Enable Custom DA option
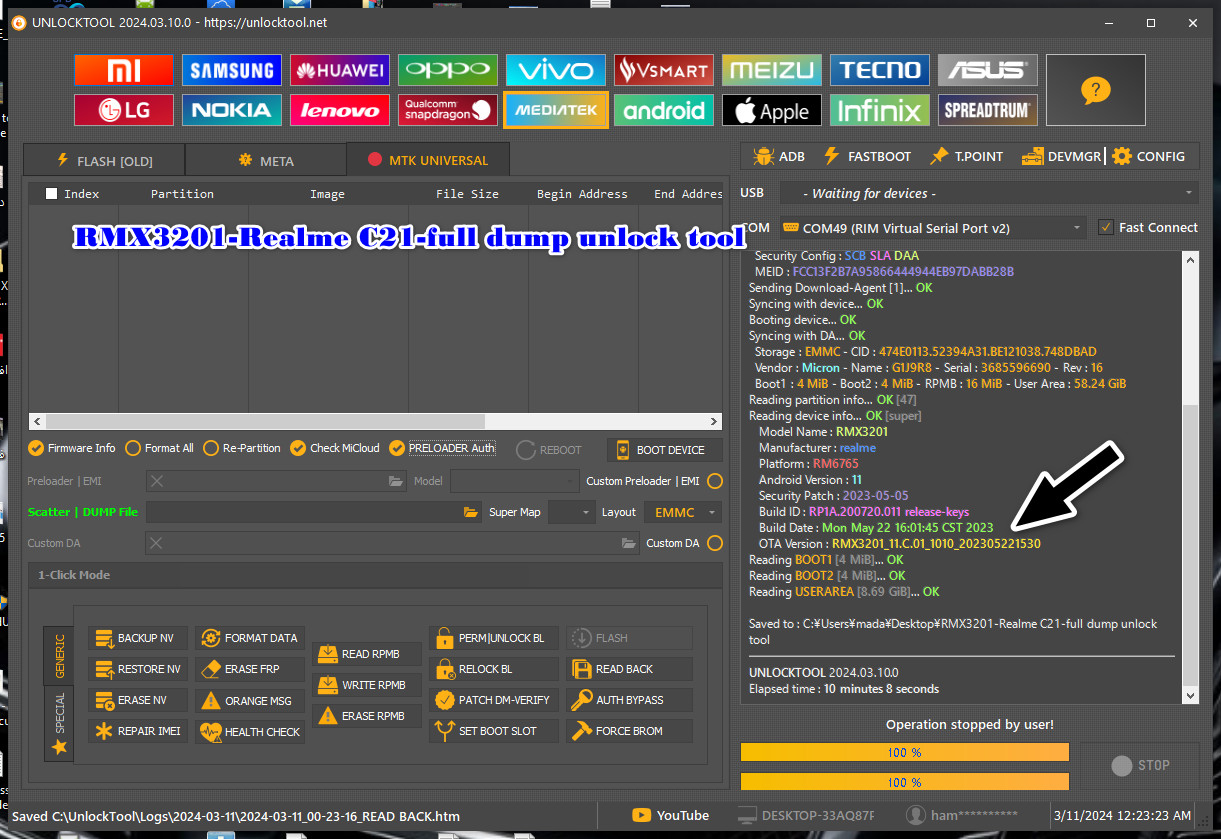 point(714,543)
